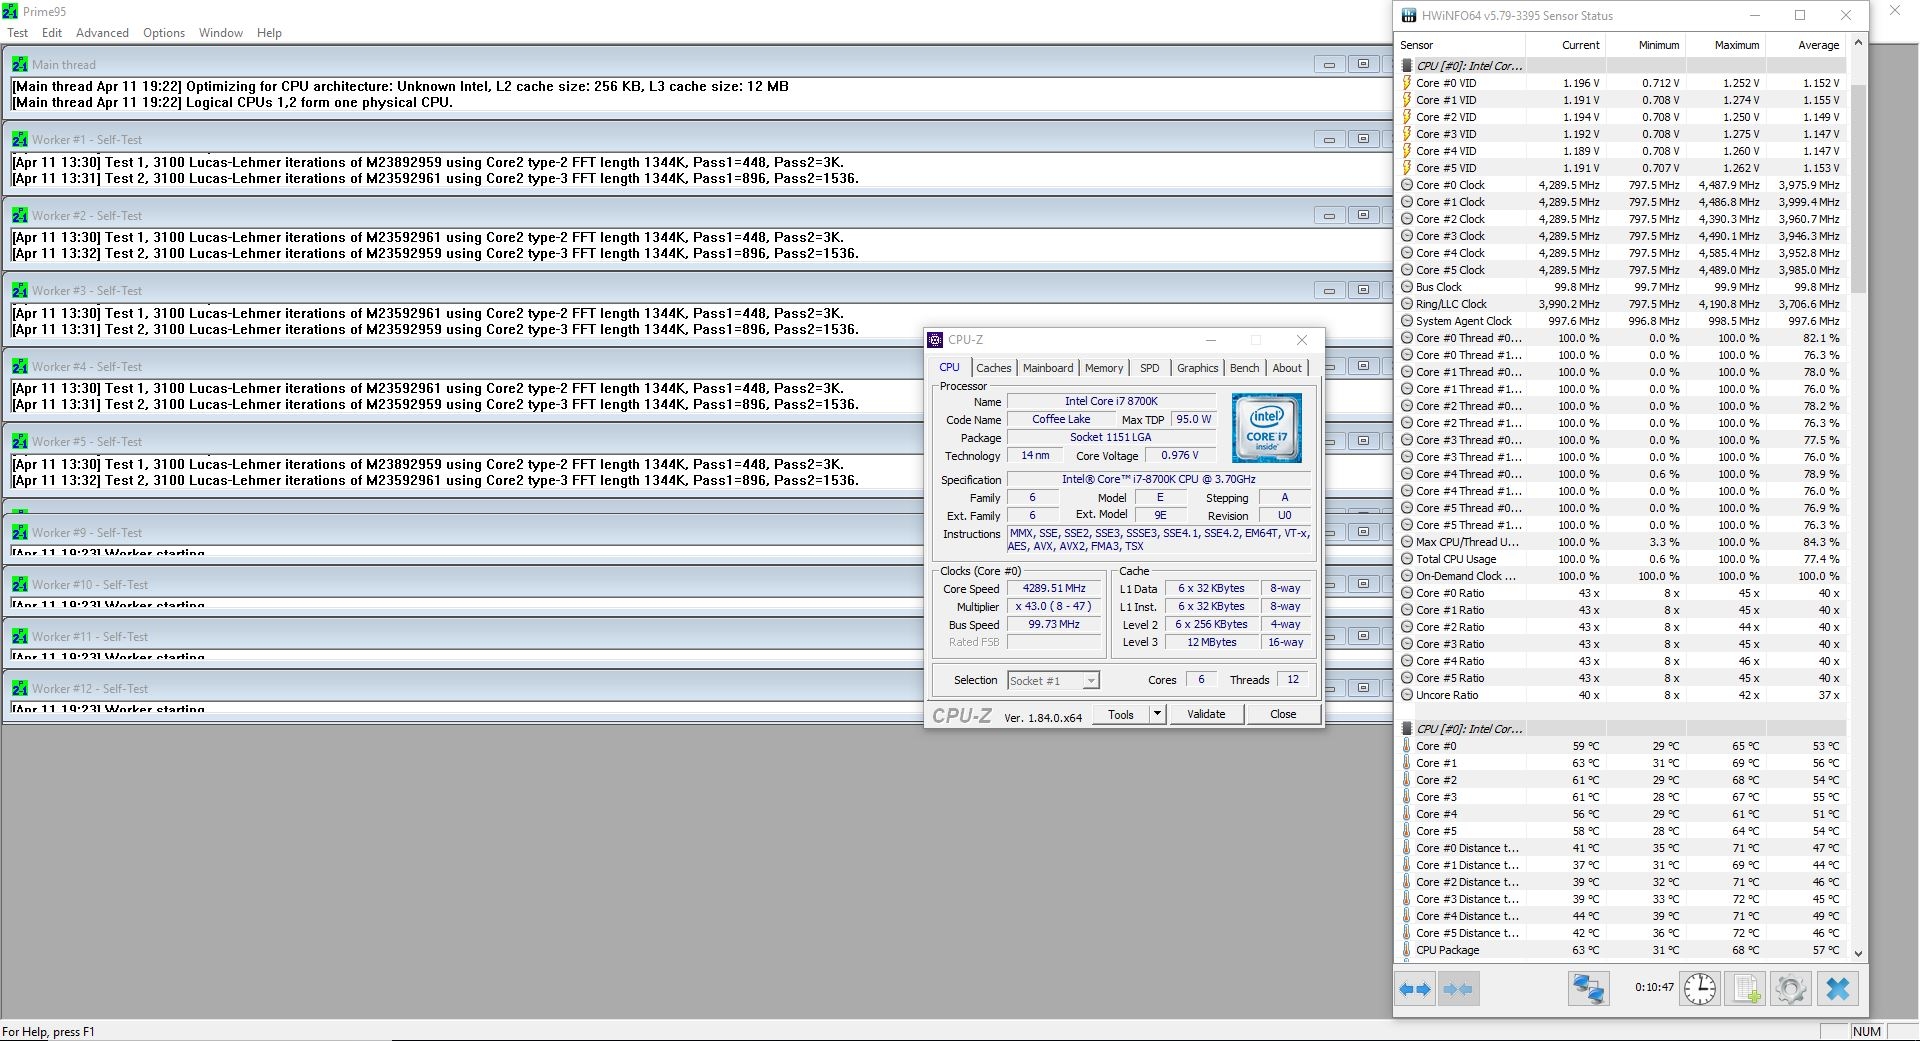This screenshot has height=1041, width=1920.
Task: Open the Edit menu in Prime95
Action: pyautogui.click(x=52, y=33)
